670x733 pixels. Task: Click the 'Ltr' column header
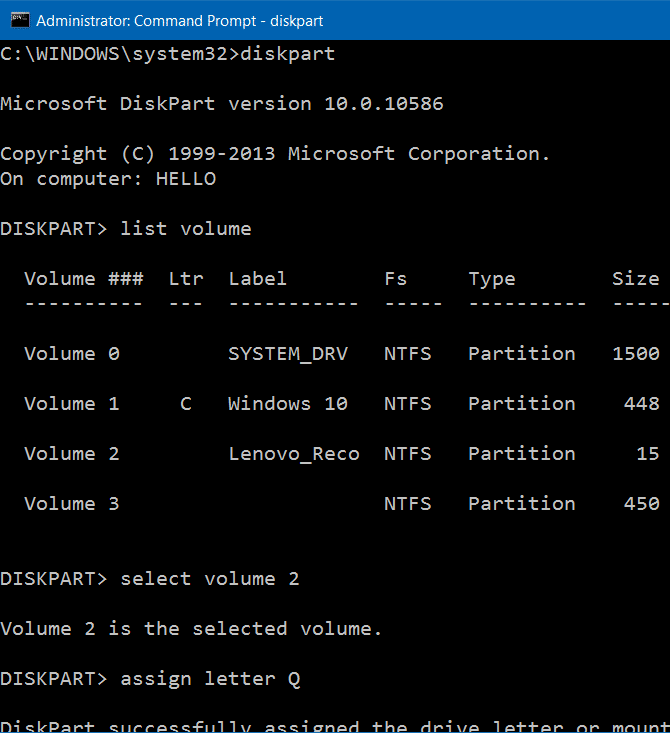pyautogui.click(x=186, y=279)
